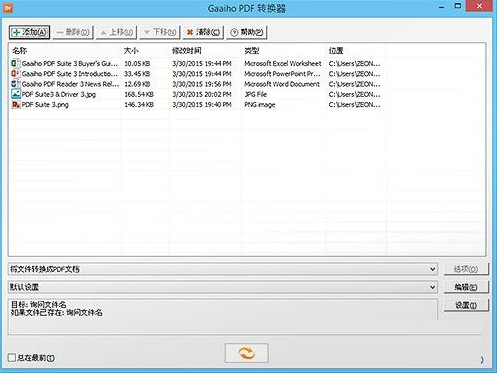Click the Edit button beside settings dropdown
This screenshot has width=497, height=373.
(466, 287)
